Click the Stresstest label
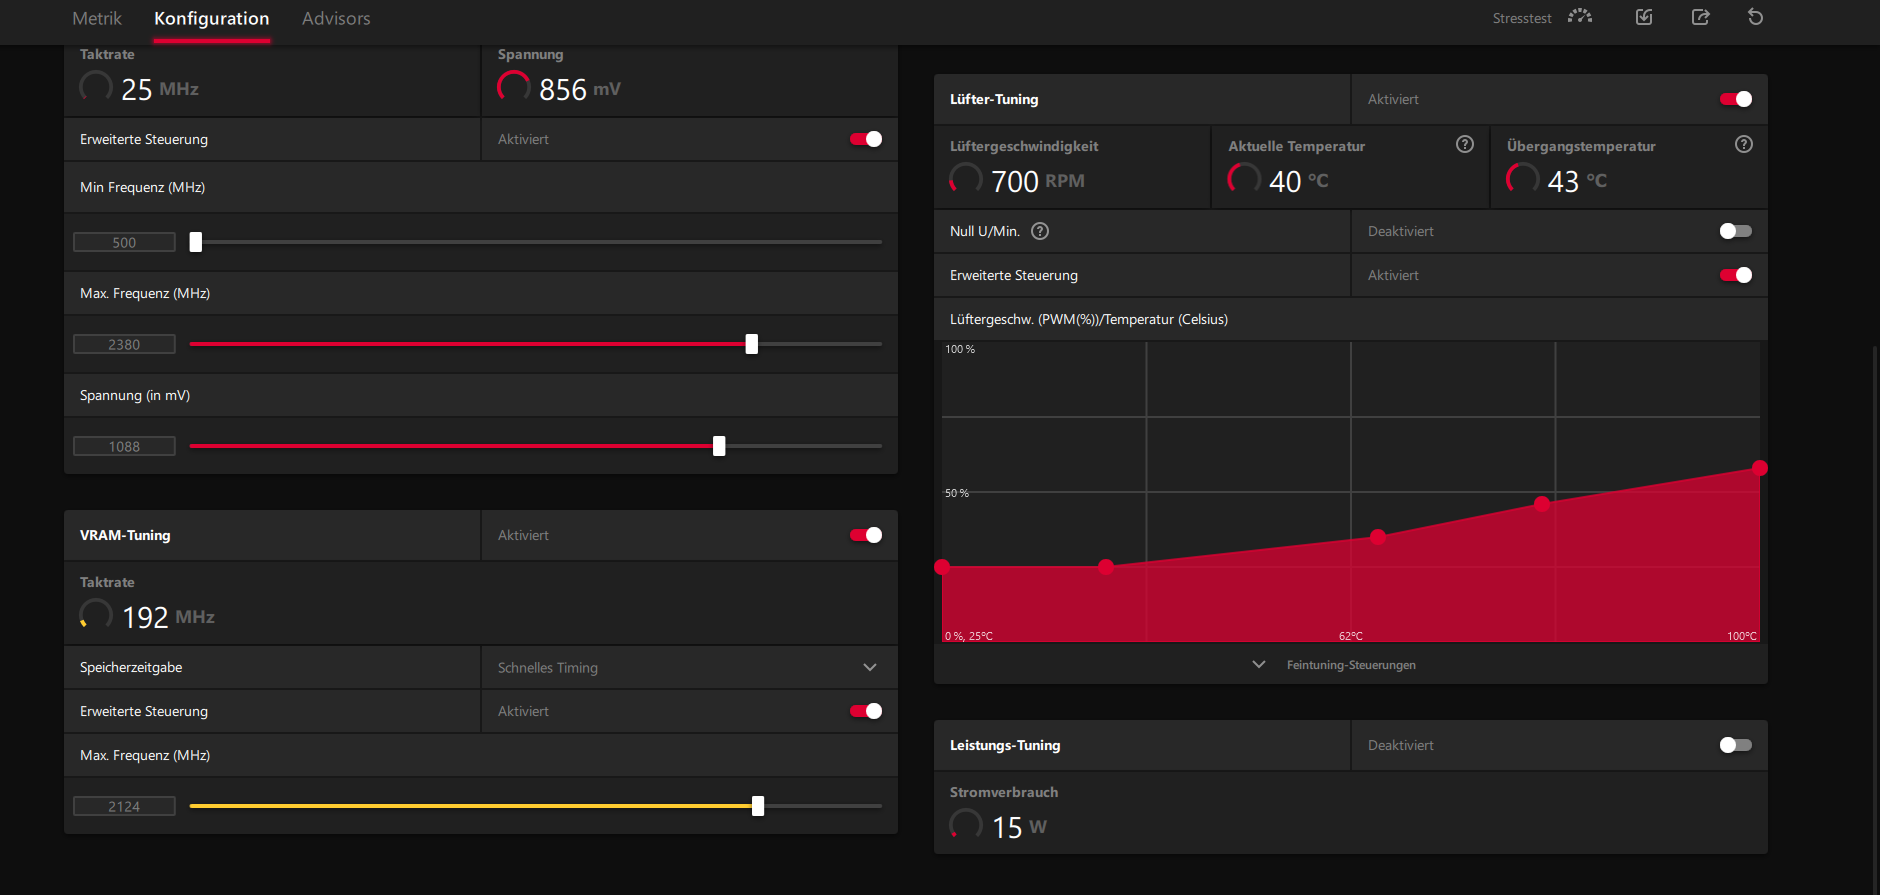Viewport: 1880px width, 895px height. [1522, 18]
